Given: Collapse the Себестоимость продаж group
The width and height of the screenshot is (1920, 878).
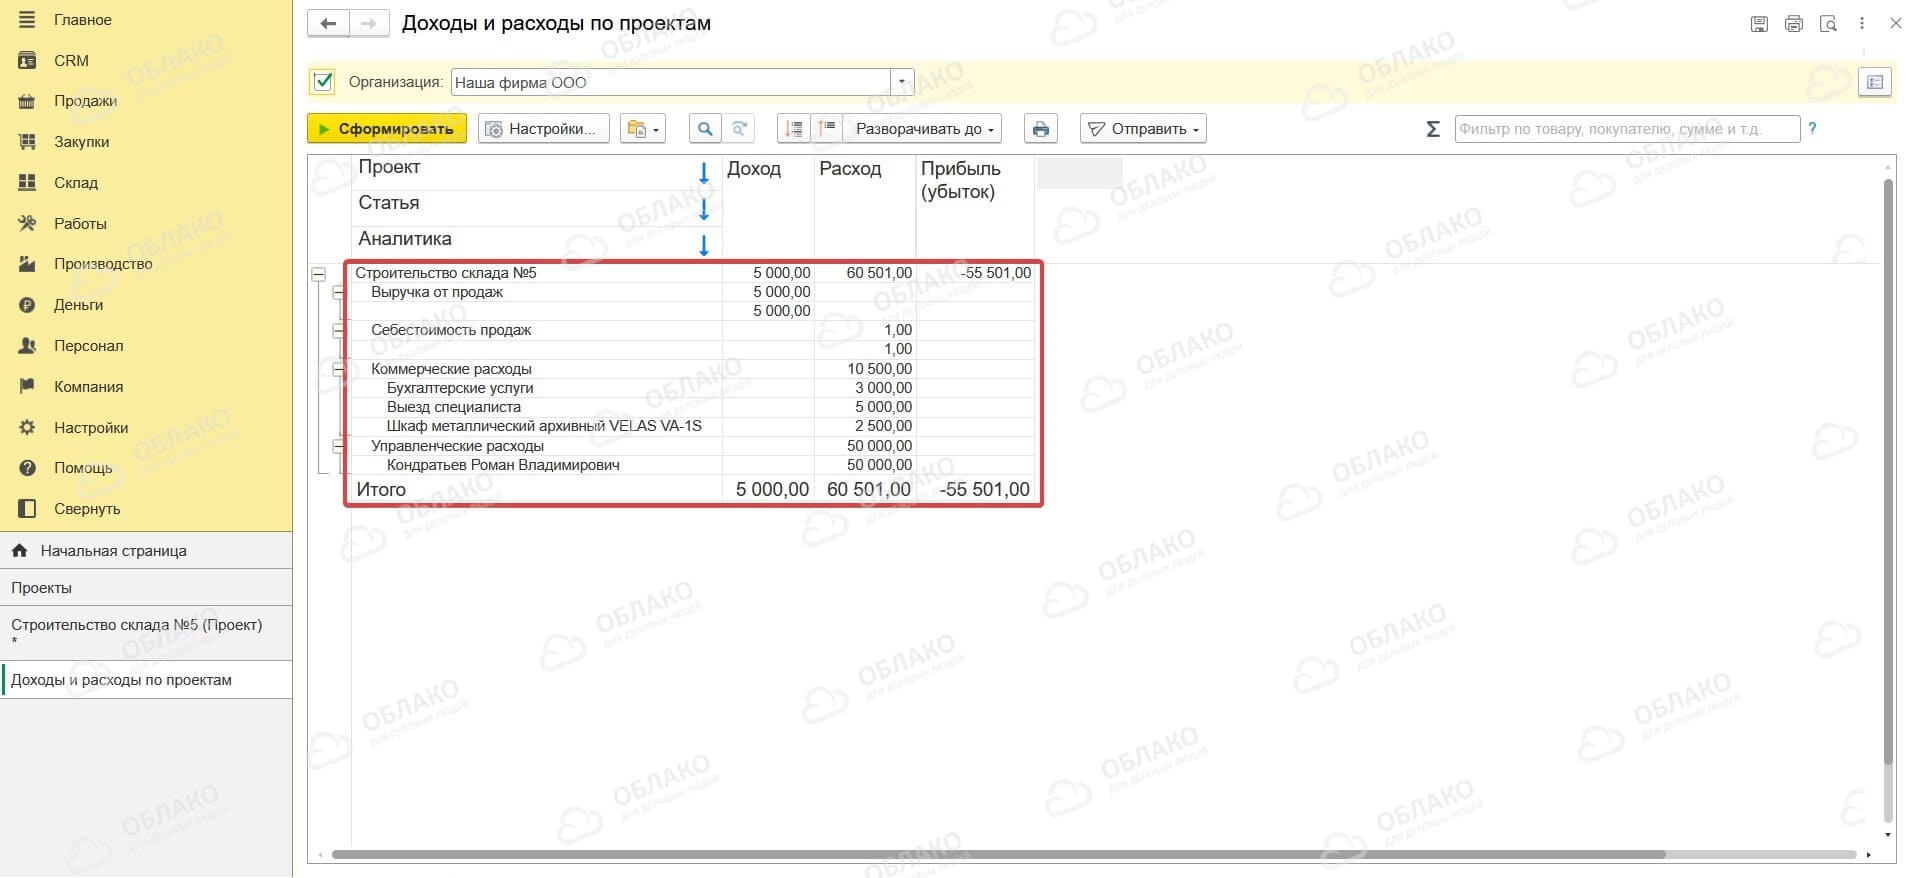Looking at the screenshot, I should pos(338,331).
